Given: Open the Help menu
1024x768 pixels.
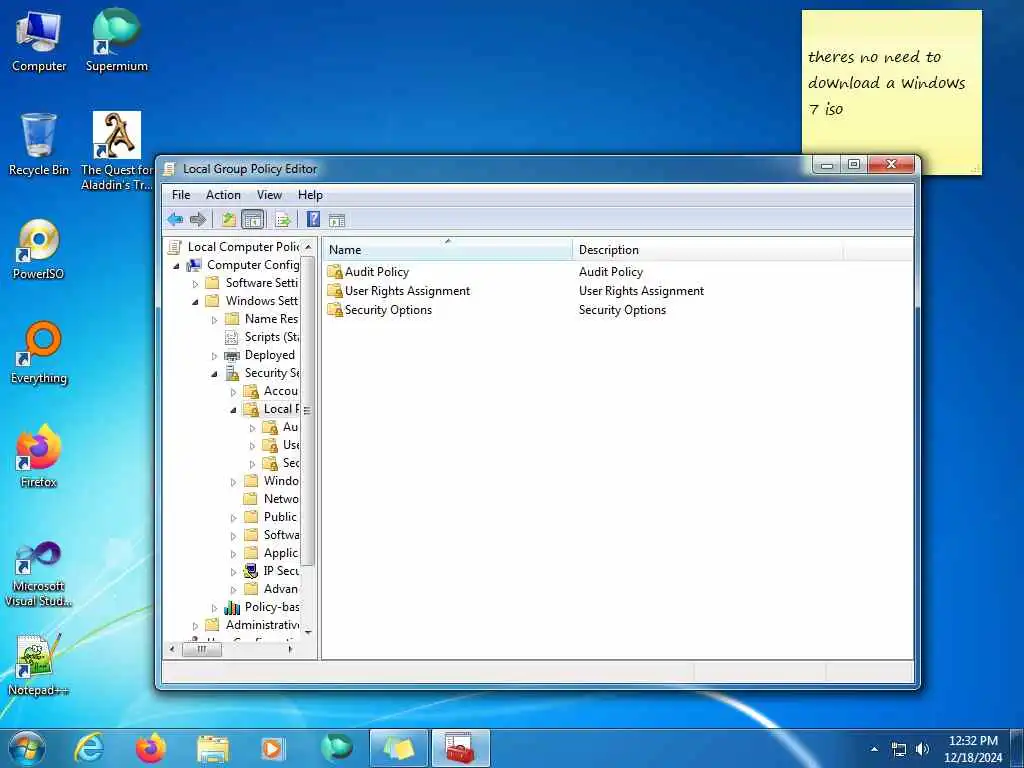Looking at the screenshot, I should 310,195.
